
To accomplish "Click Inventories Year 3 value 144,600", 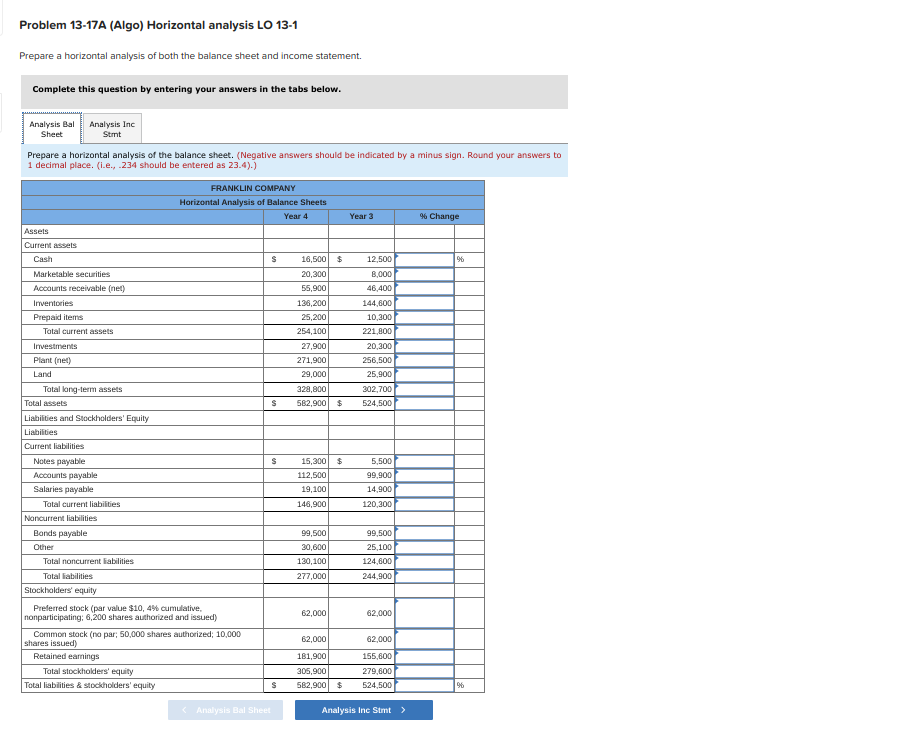I will (x=377, y=303).
